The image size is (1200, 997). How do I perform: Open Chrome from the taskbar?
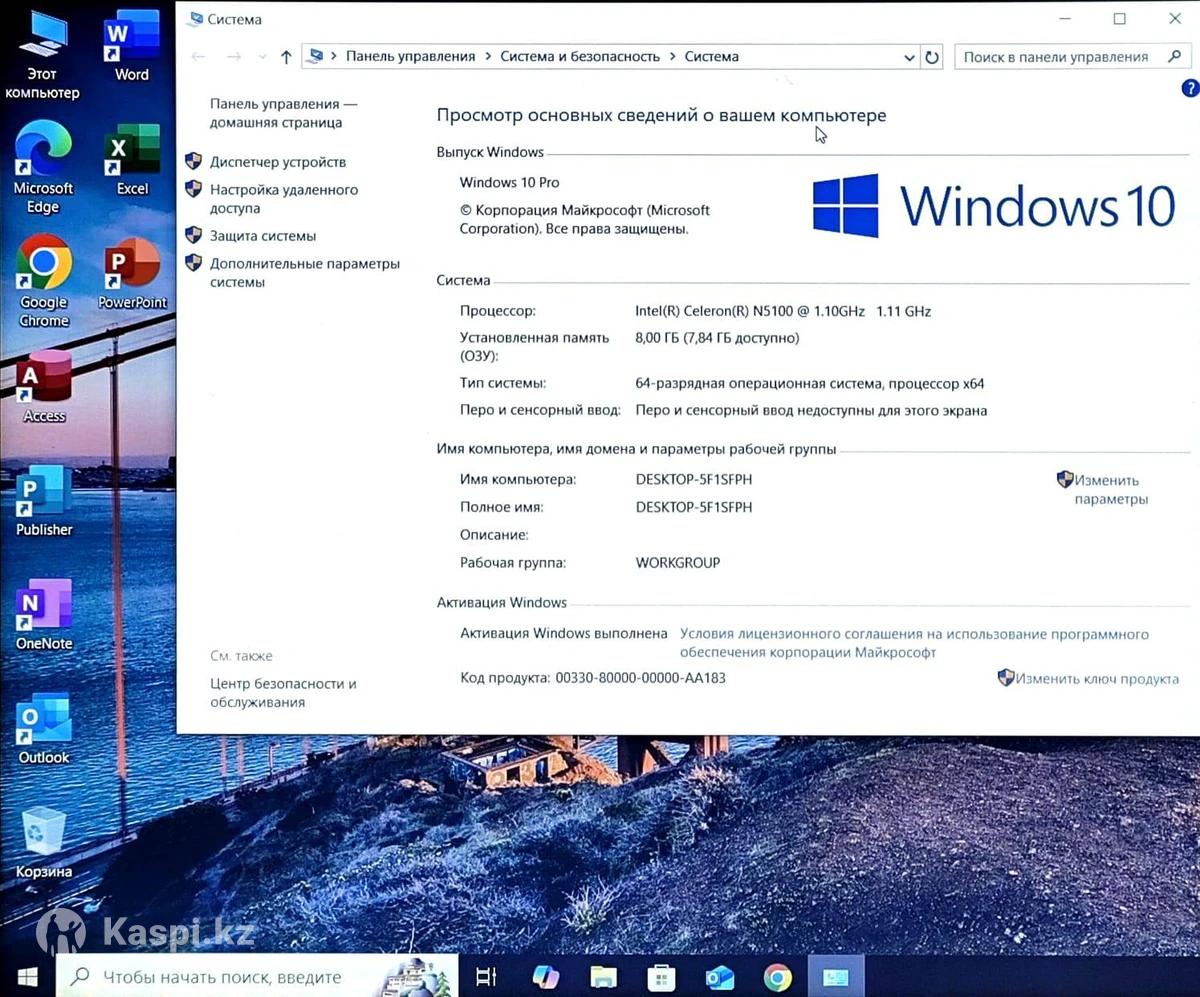tap(777, 977)
